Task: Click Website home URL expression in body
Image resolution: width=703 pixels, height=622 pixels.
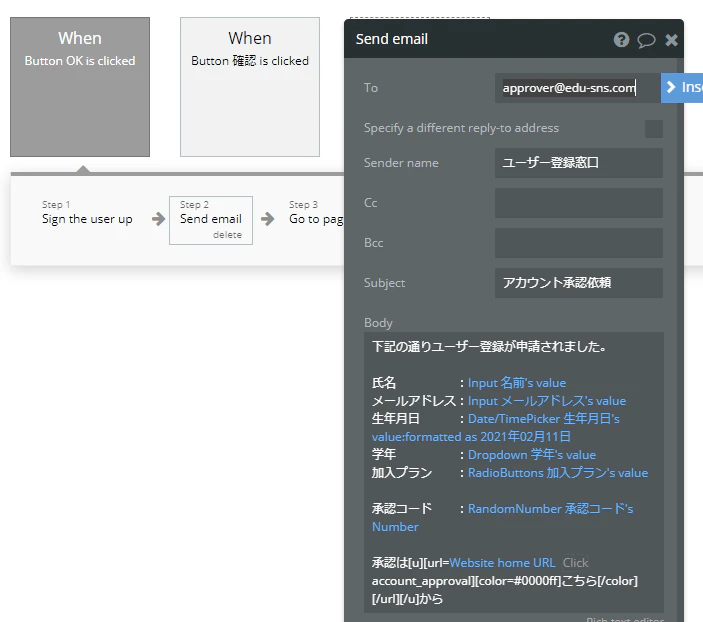Action: [502, 563]
